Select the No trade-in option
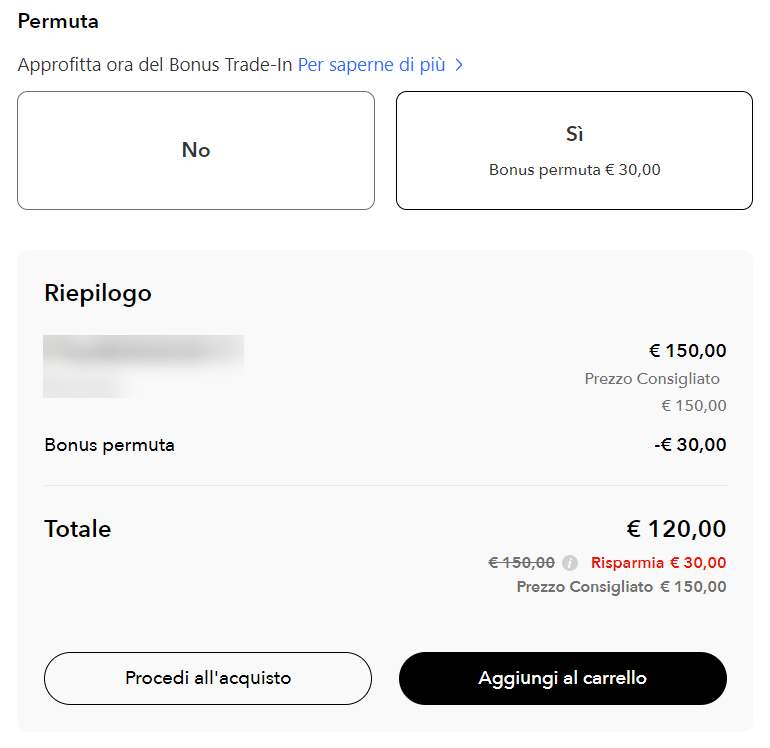The width and height of the screenshot is (770, 748). [196, 150]
